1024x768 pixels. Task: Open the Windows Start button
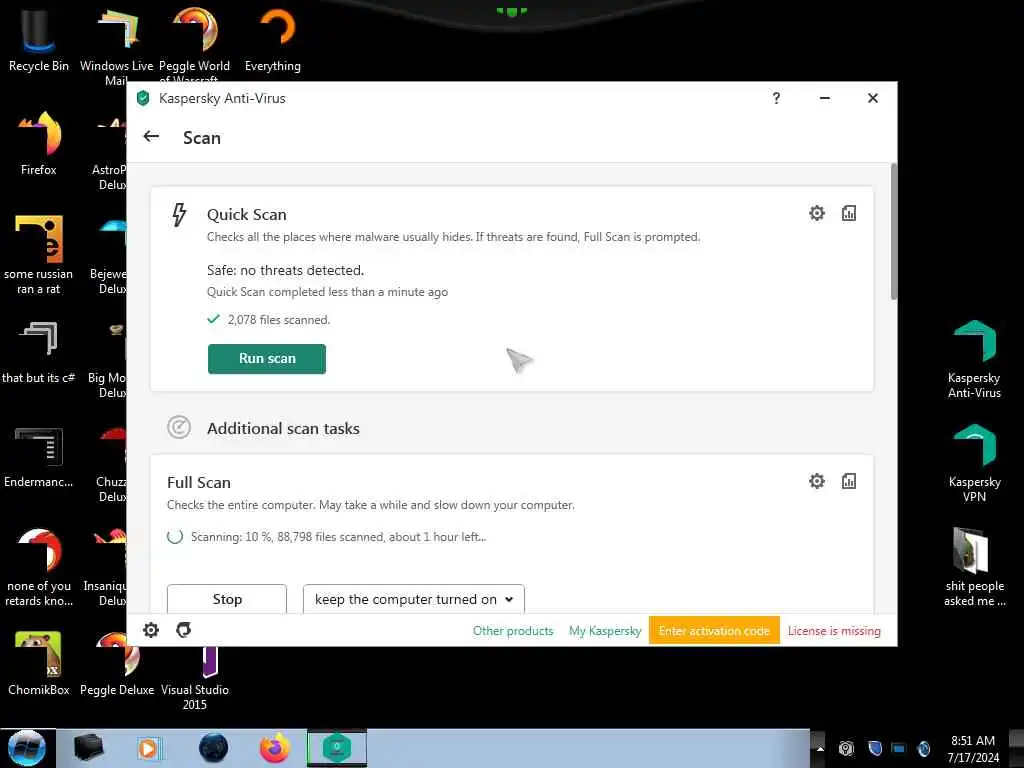[x=27, y=748]
